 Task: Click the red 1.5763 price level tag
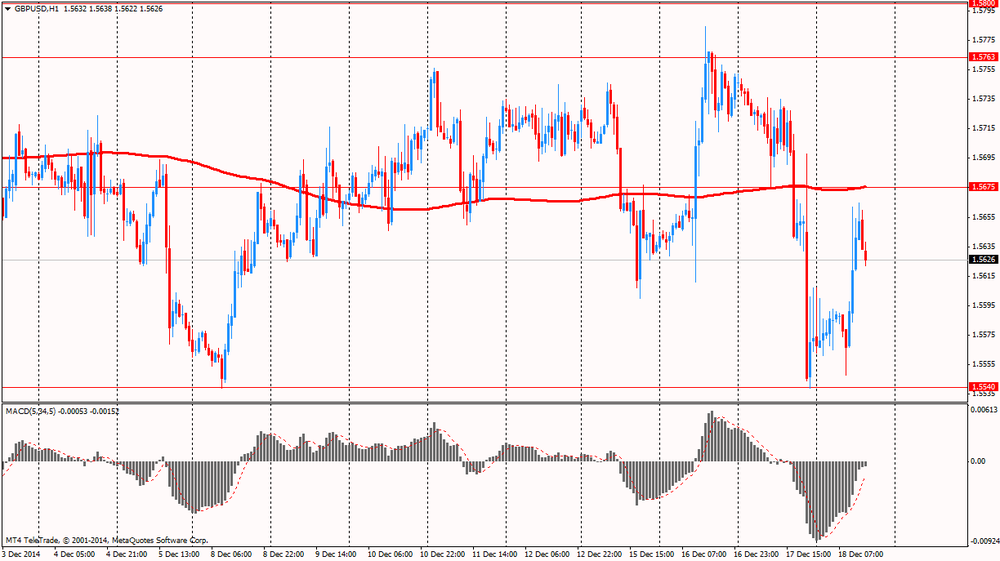(x=982, y=57)
